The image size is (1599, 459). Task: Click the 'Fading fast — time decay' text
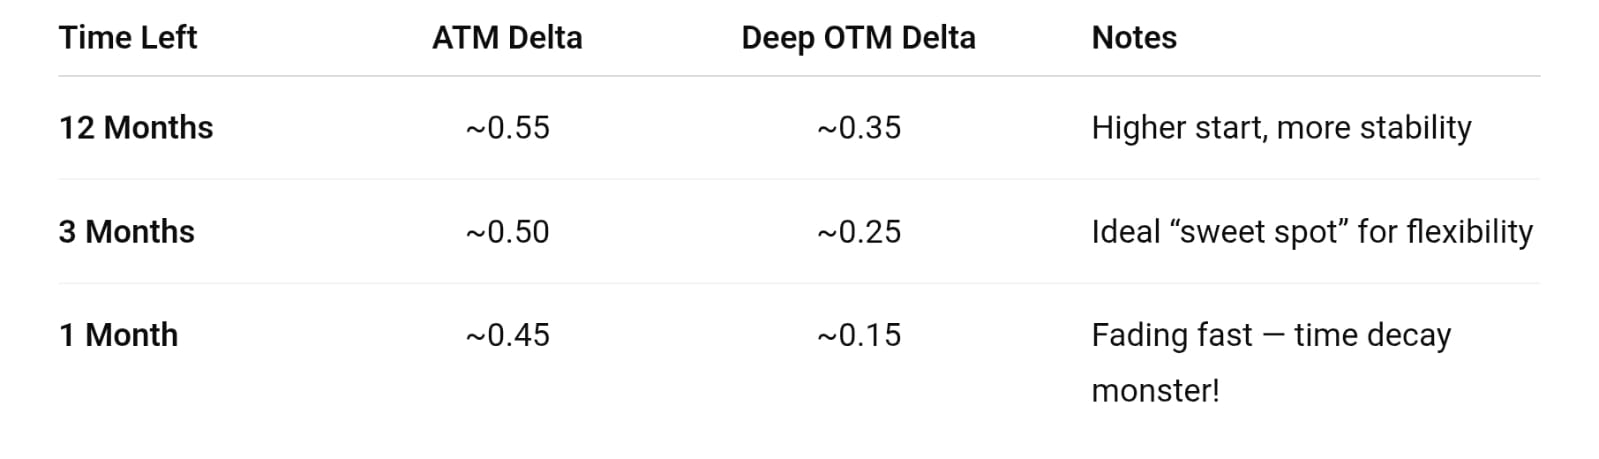tap(1271, 335)
